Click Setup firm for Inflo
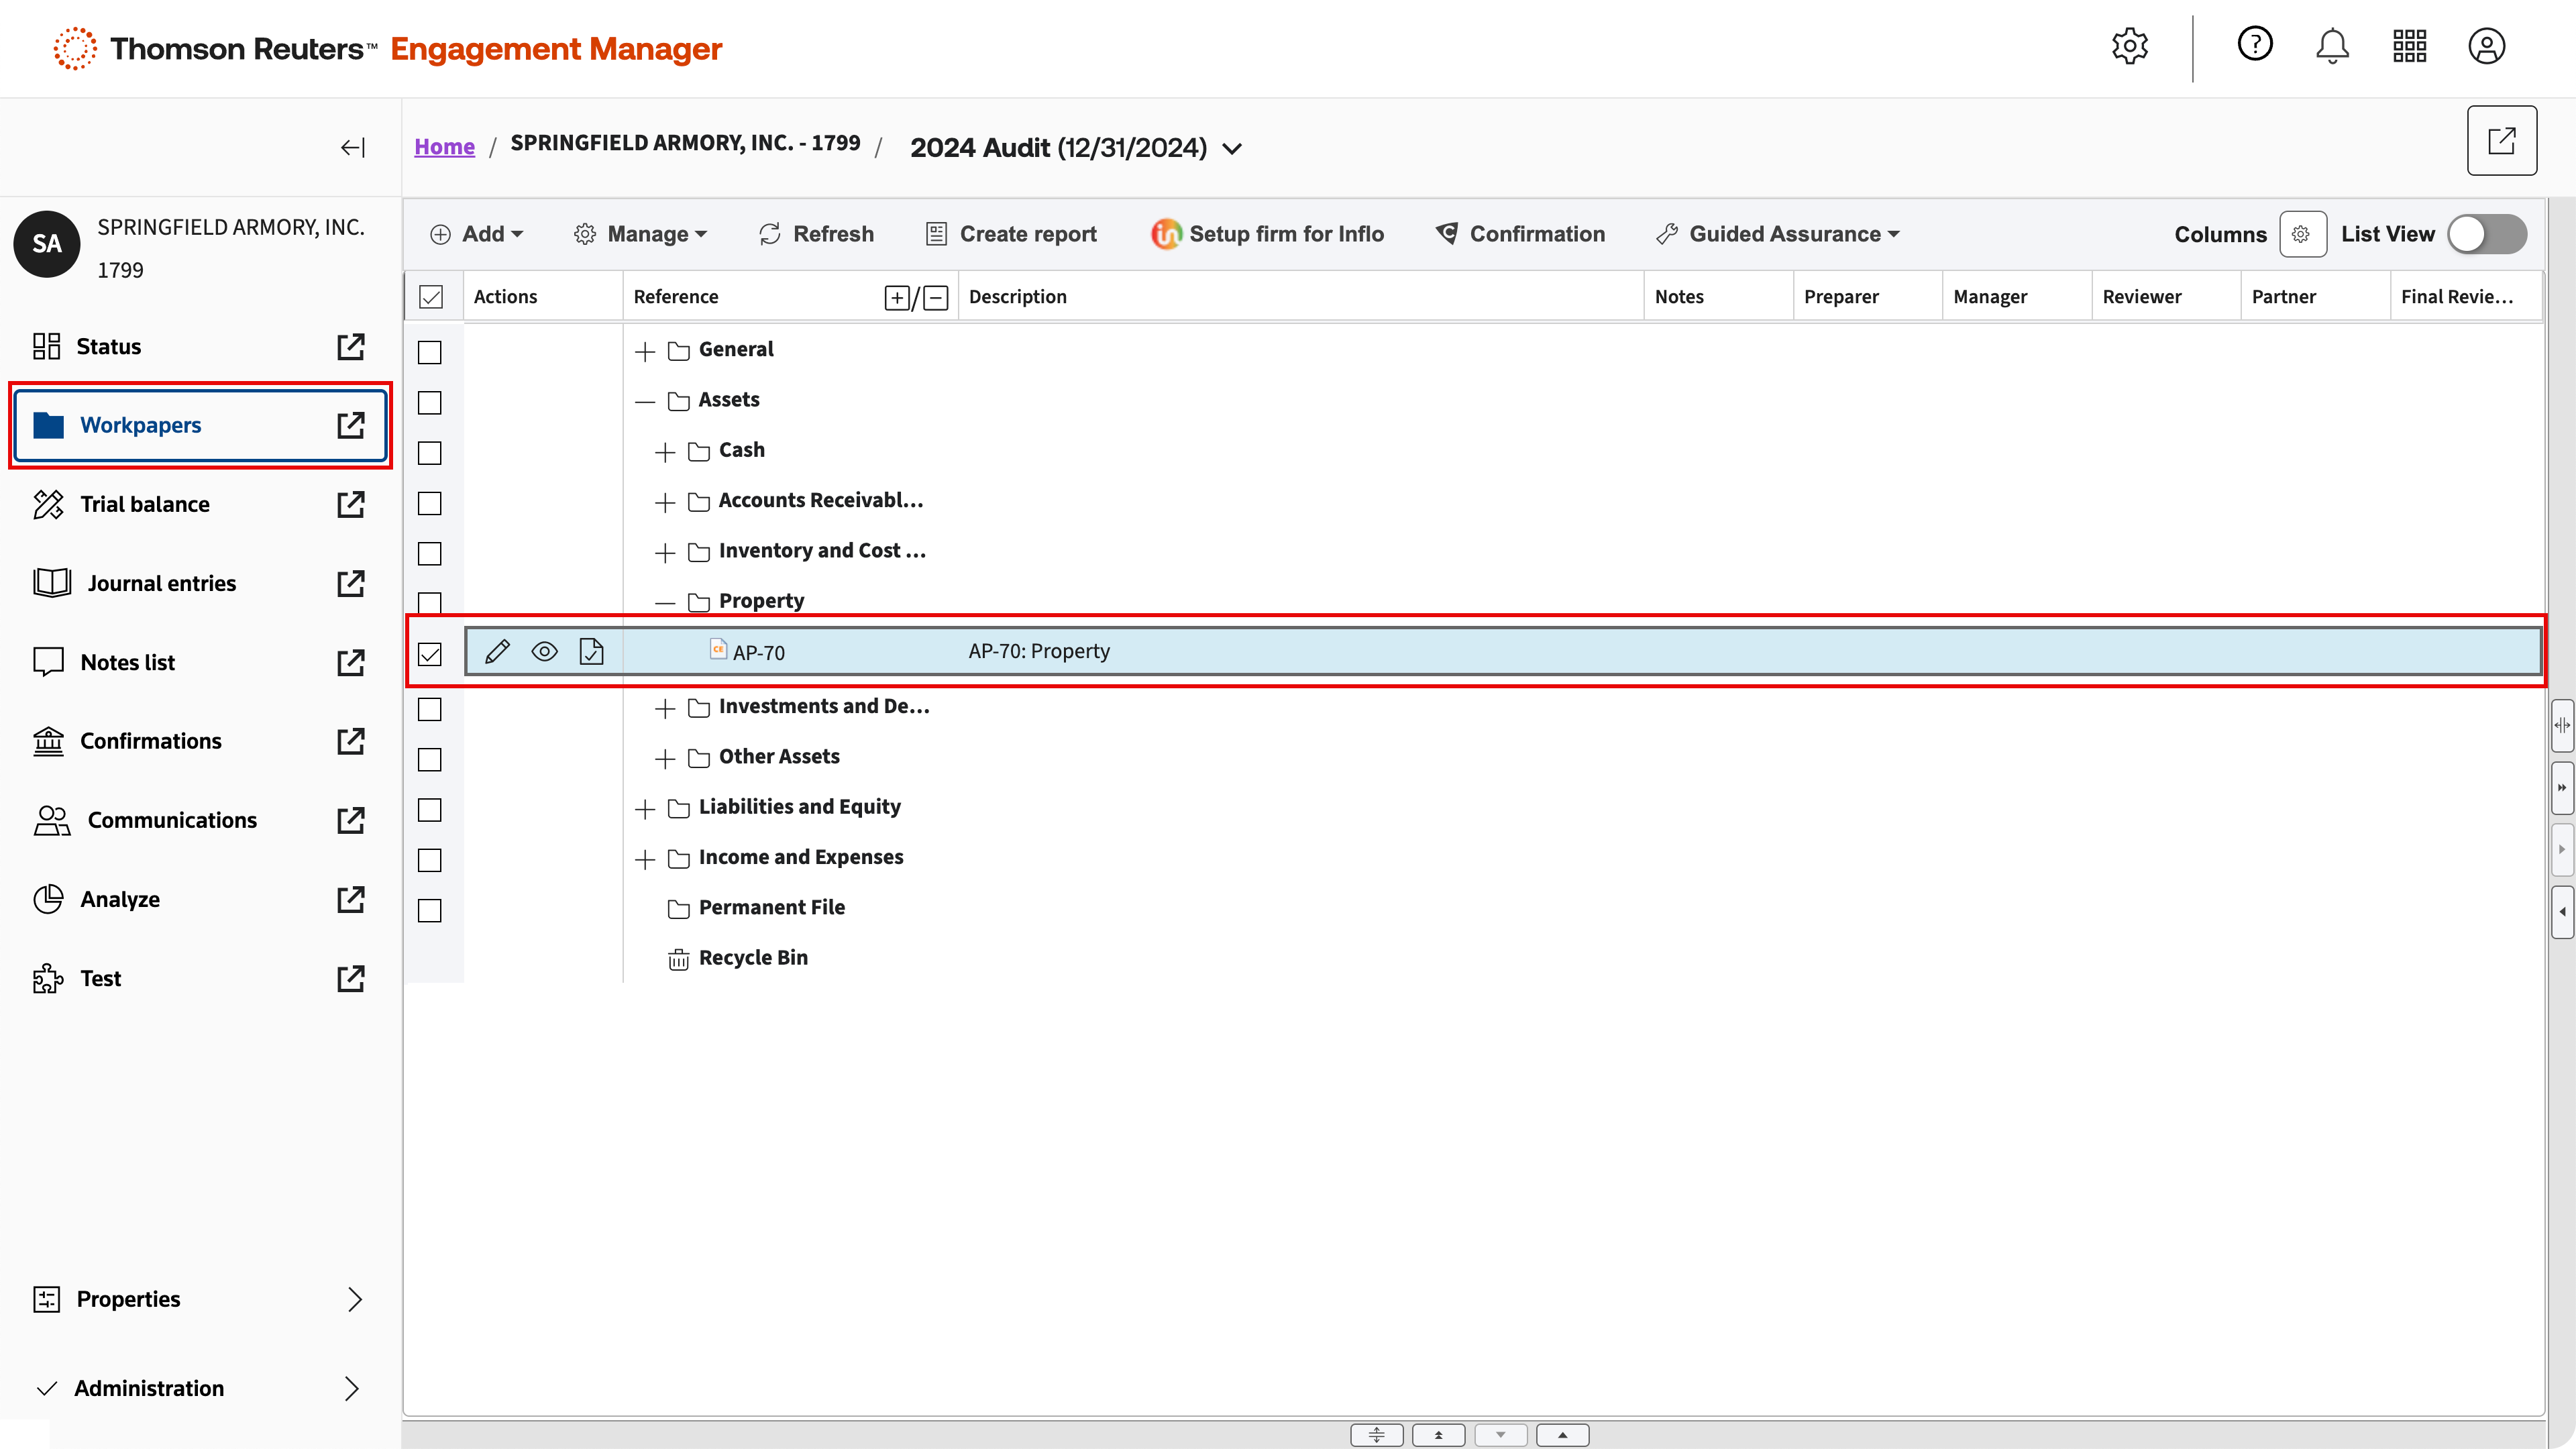 [x=1267, y=234]
